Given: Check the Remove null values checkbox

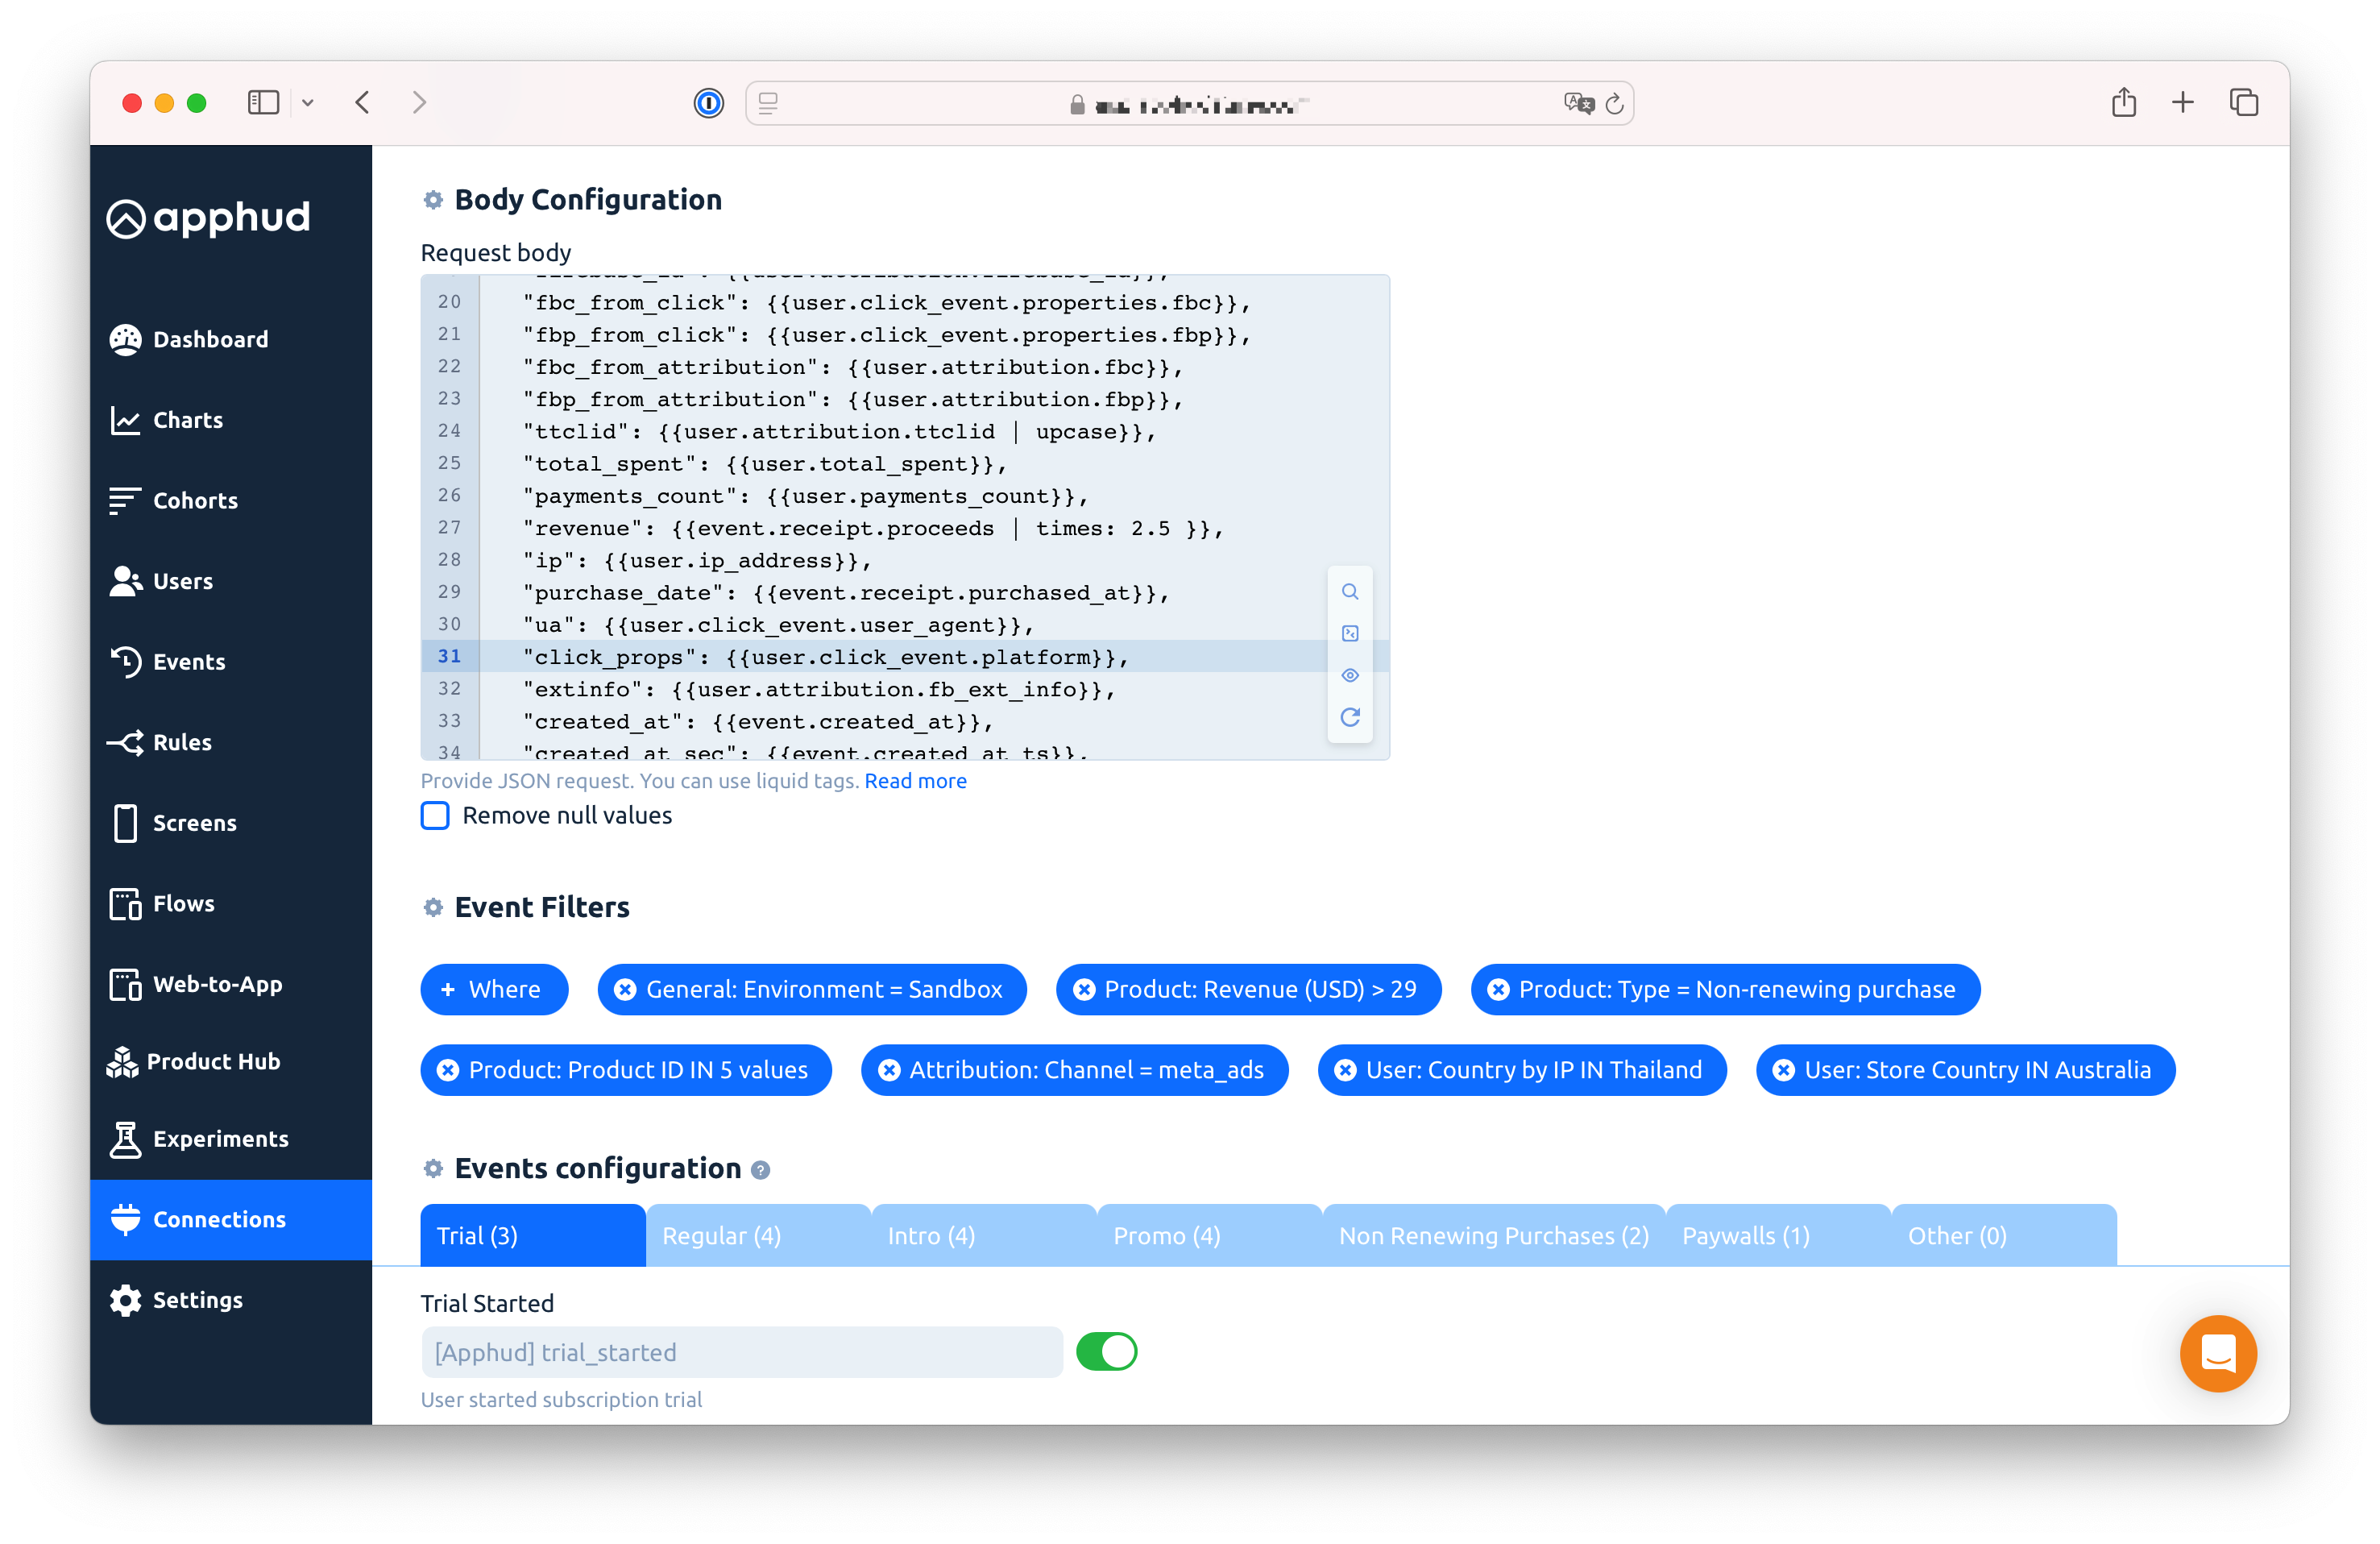Looking at the screenshot, I should [x=435, y=816].
